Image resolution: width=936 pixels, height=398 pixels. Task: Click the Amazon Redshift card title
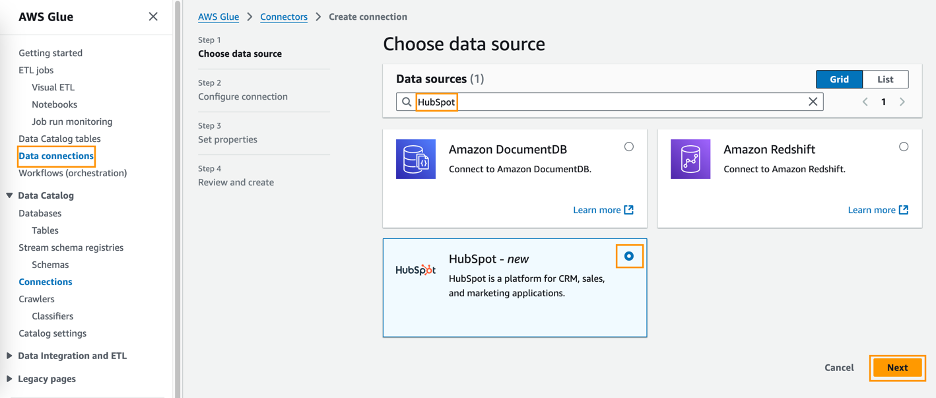(769, 149)
